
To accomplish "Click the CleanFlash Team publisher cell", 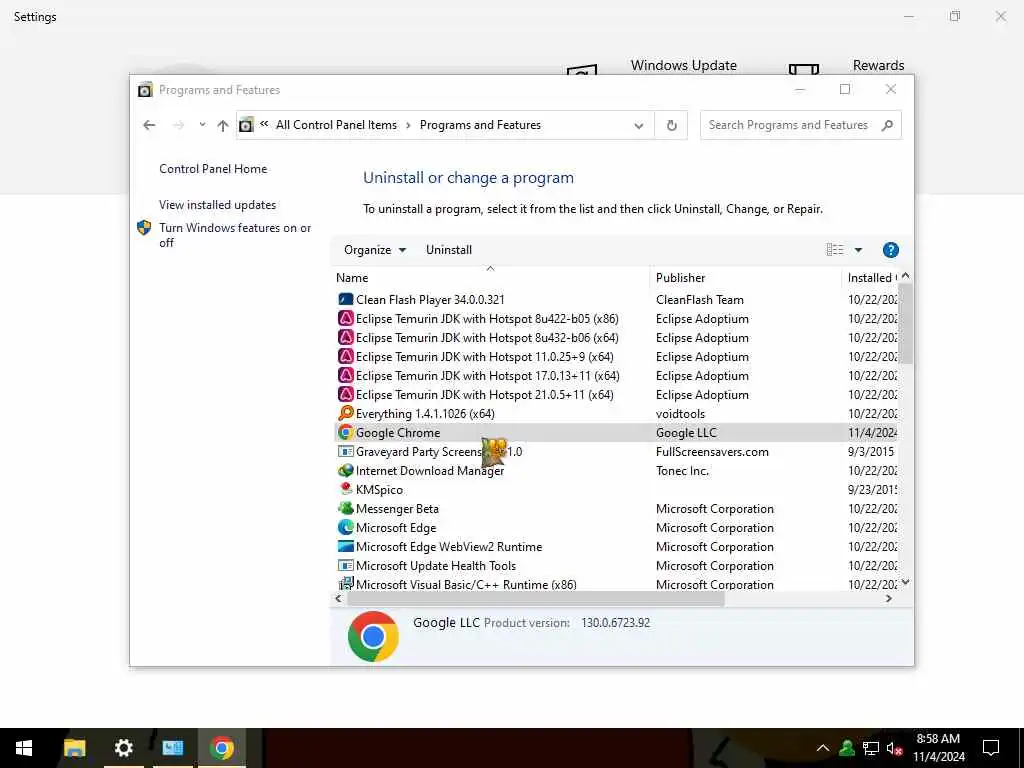I will click(x=699, y=300).
